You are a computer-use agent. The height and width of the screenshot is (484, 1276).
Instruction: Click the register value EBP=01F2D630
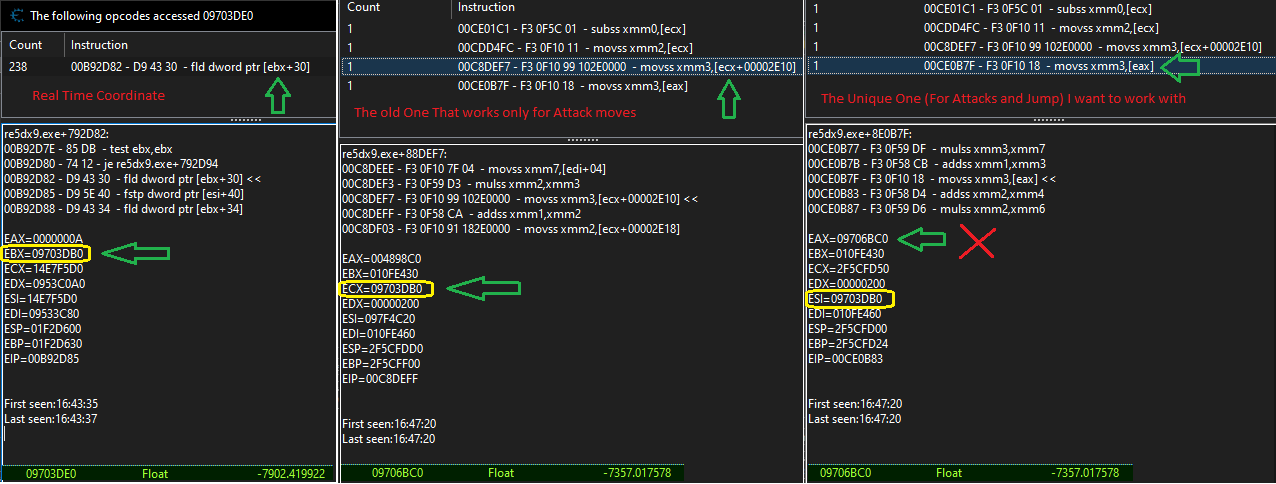click(43, 343)
